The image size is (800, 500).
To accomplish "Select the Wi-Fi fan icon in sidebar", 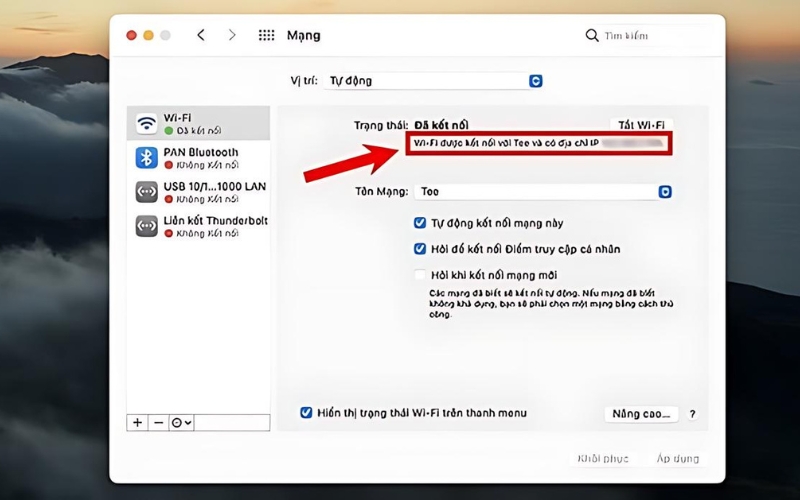I will [146, 123].
